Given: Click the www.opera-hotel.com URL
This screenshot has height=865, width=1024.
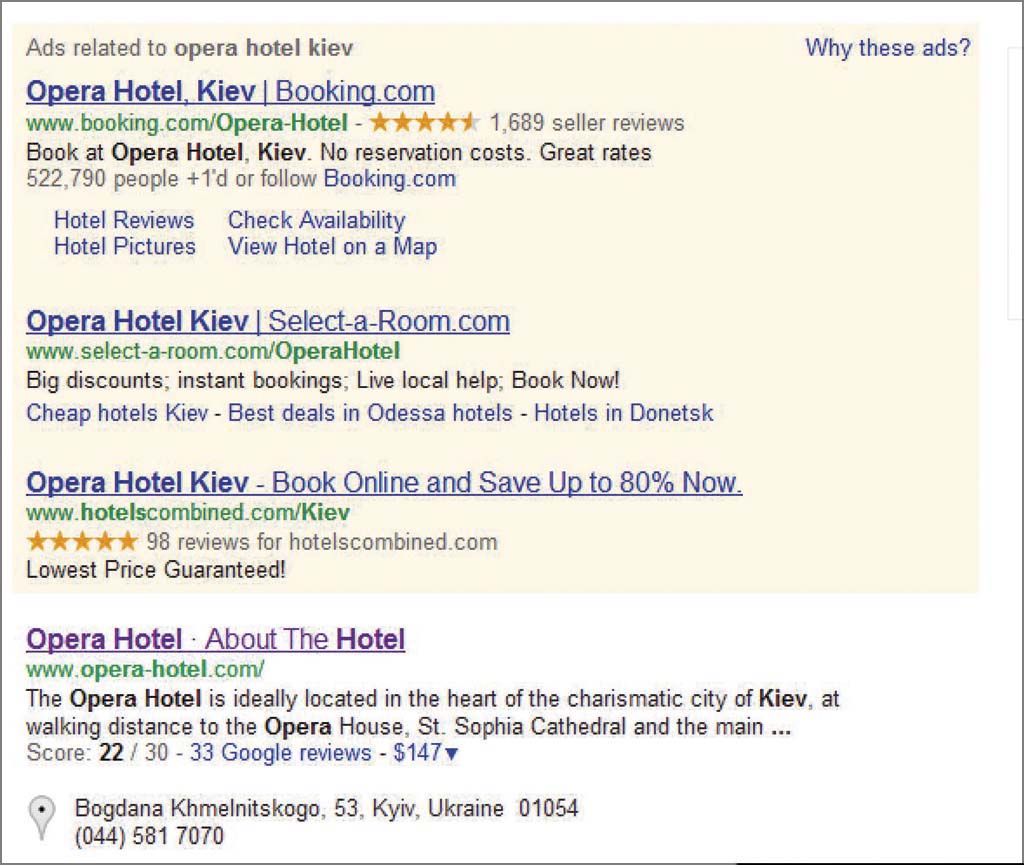Looking at the screenshot, I should 145,669.
